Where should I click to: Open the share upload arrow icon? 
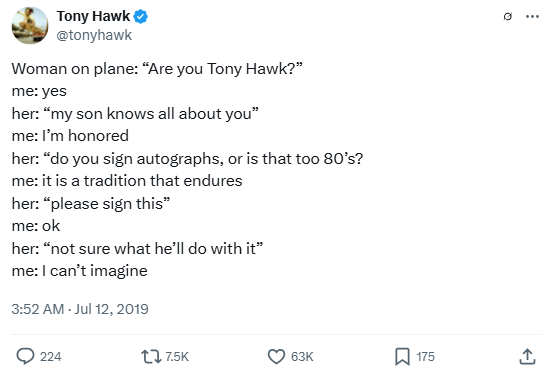click(x=527, y=357)
